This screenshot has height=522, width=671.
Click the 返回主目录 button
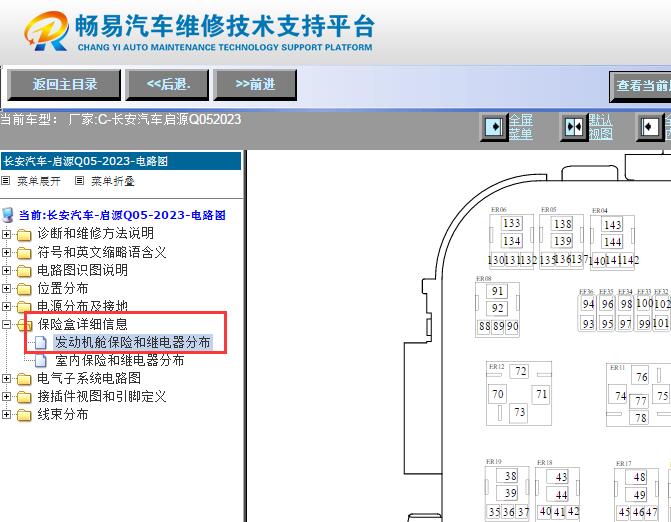(64, 84)
